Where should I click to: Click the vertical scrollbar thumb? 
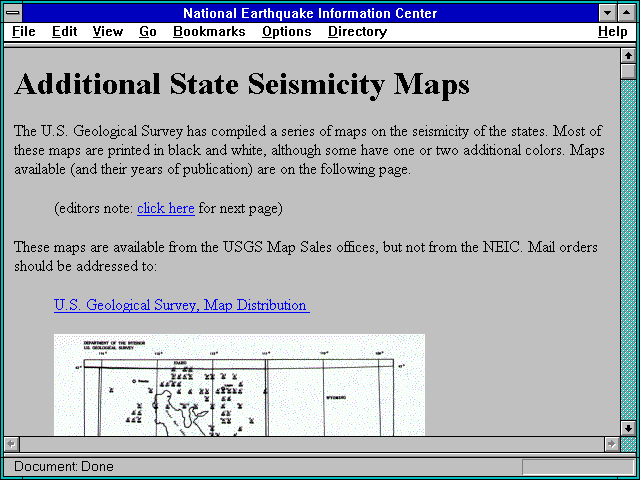628,71
